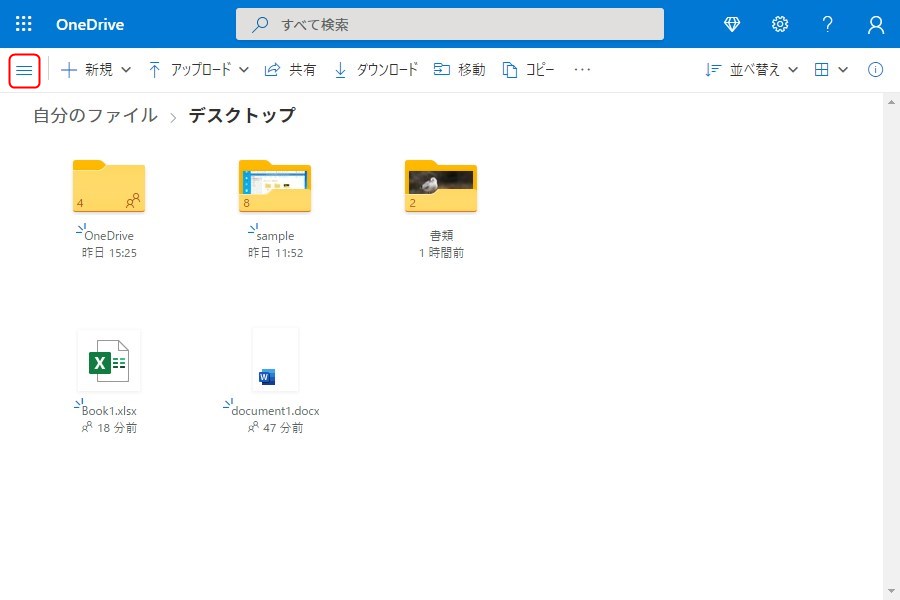Viewport: 900px width, 600px height.
Task: Expand the 新規 dropdown
Action: coord(96,70)
